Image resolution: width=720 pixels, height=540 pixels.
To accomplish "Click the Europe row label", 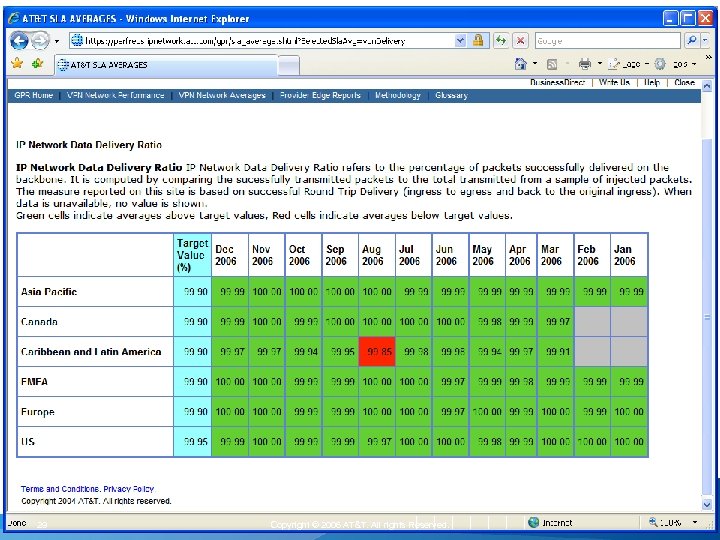I will 38,411.
